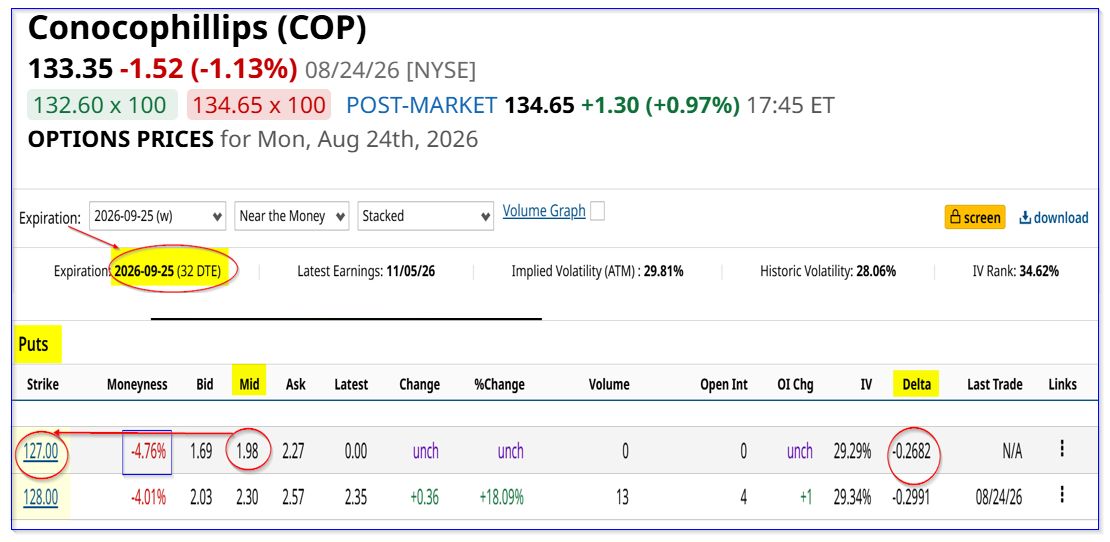The height and width of the screenshot is (542, 1110).
Task: Sort by the Moneyness column header
Action: pos(137,384)
